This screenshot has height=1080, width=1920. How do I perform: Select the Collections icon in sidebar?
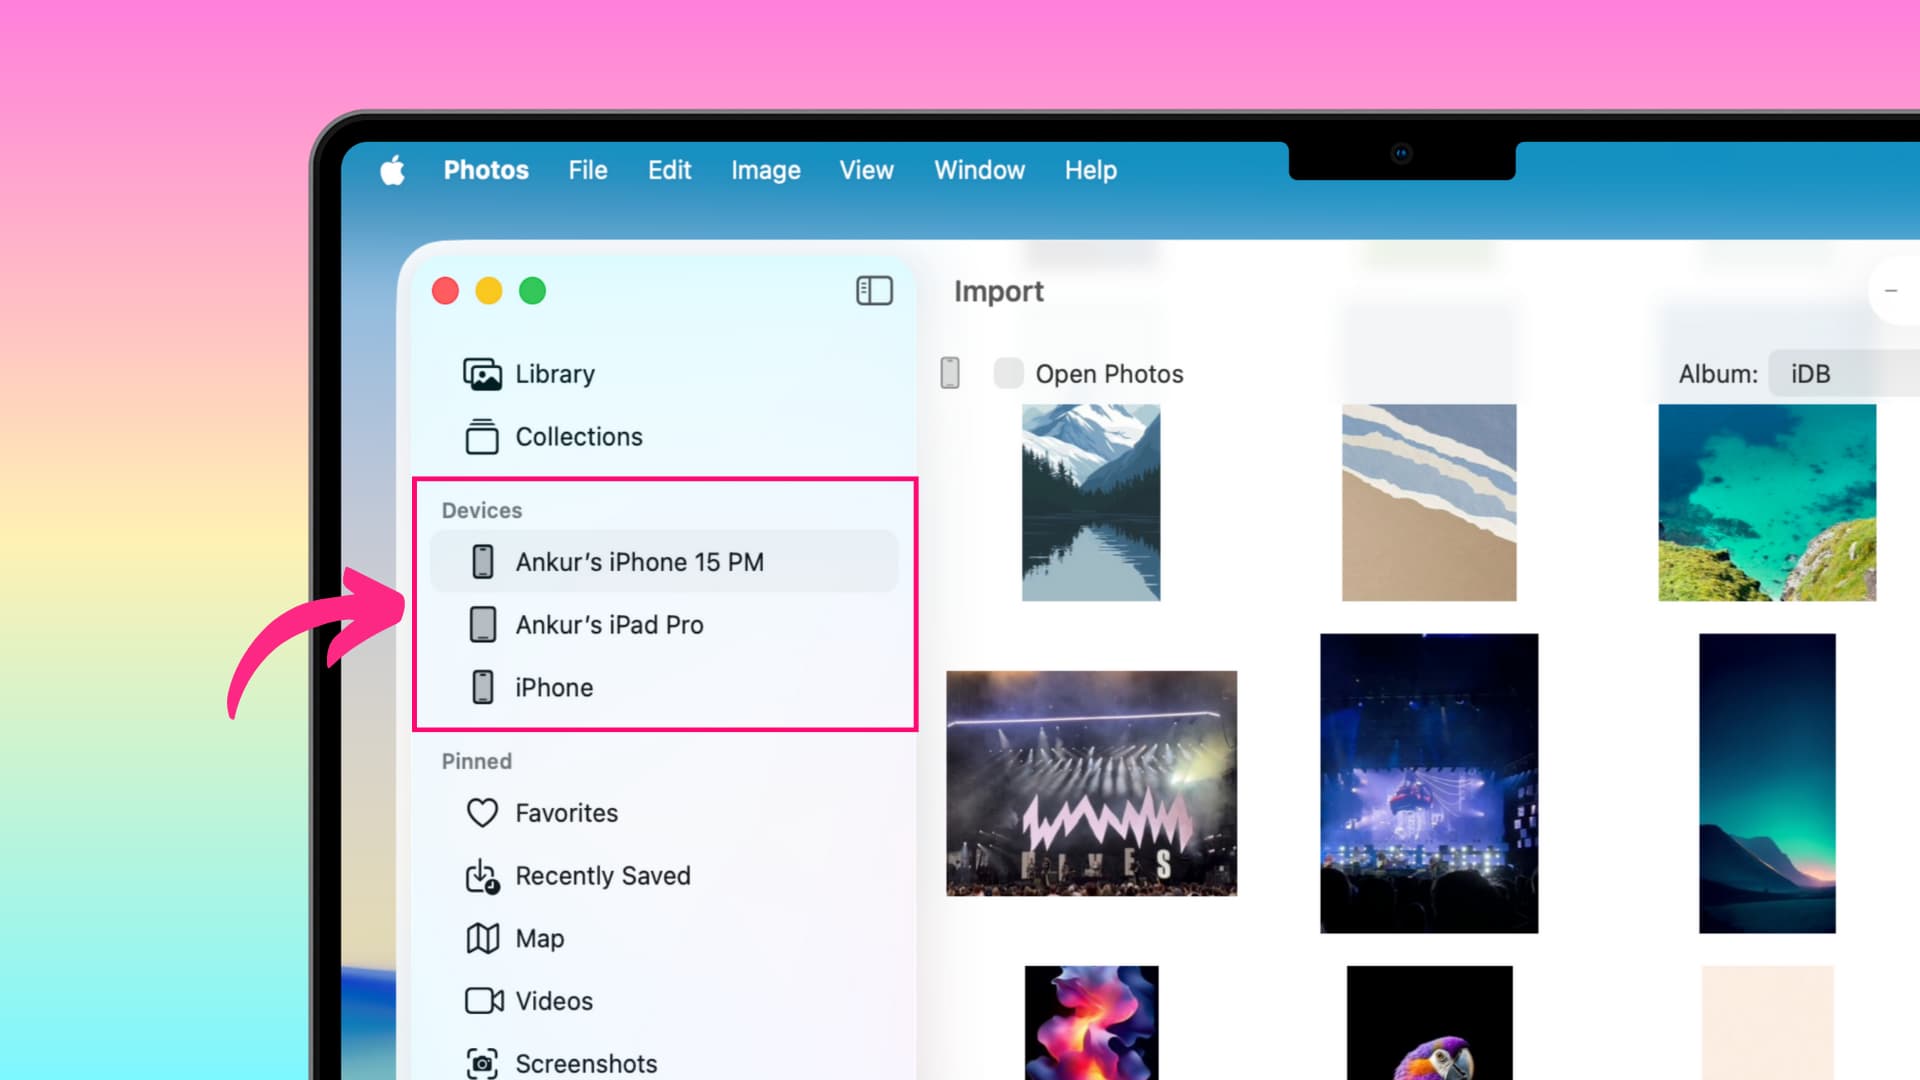pyautogui.click(x=482, y=437)
